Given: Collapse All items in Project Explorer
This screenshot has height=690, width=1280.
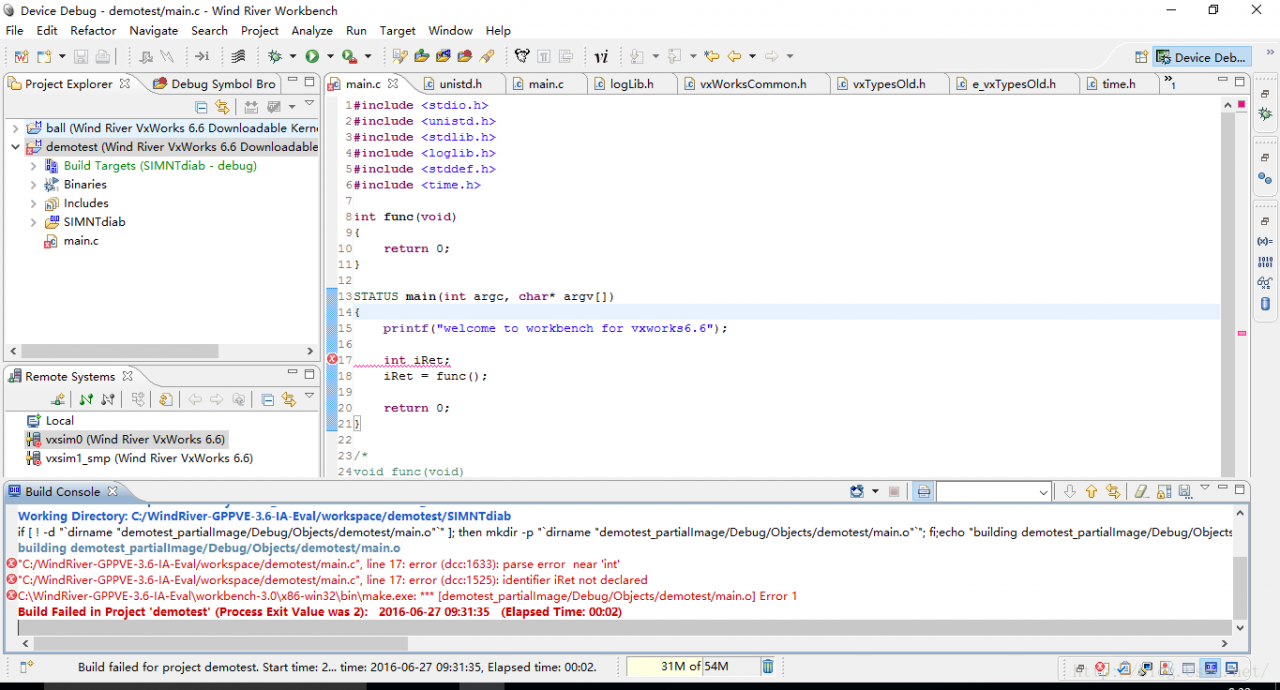Looking at the screenshot, I should [201, 106].
